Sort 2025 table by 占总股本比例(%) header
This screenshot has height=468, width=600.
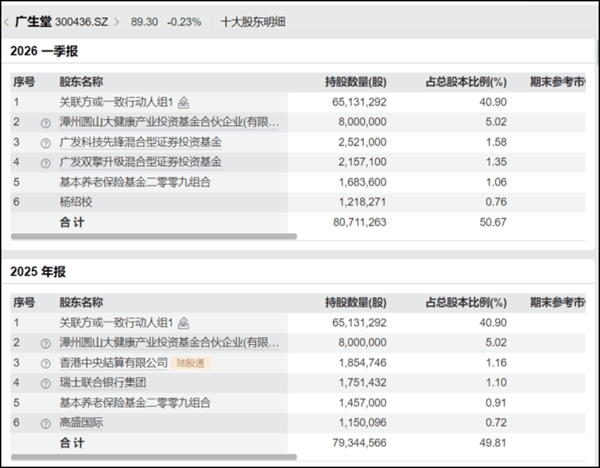click(x=466, y=303)
